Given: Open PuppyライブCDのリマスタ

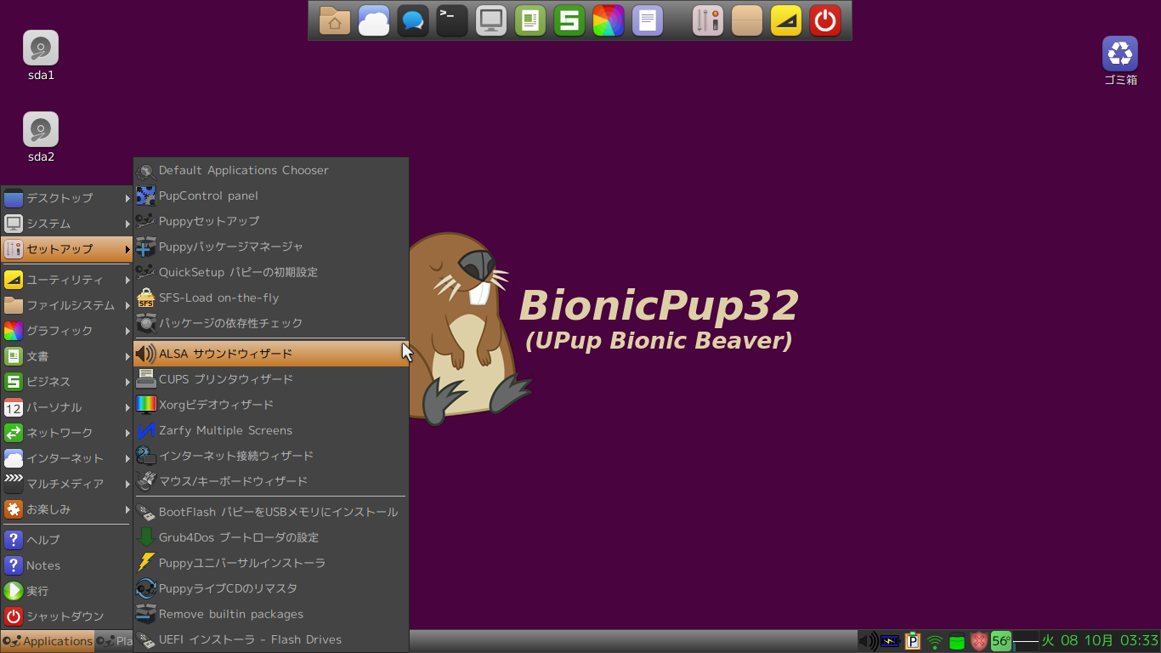Looking at the screenshot, I should [271, 589].
